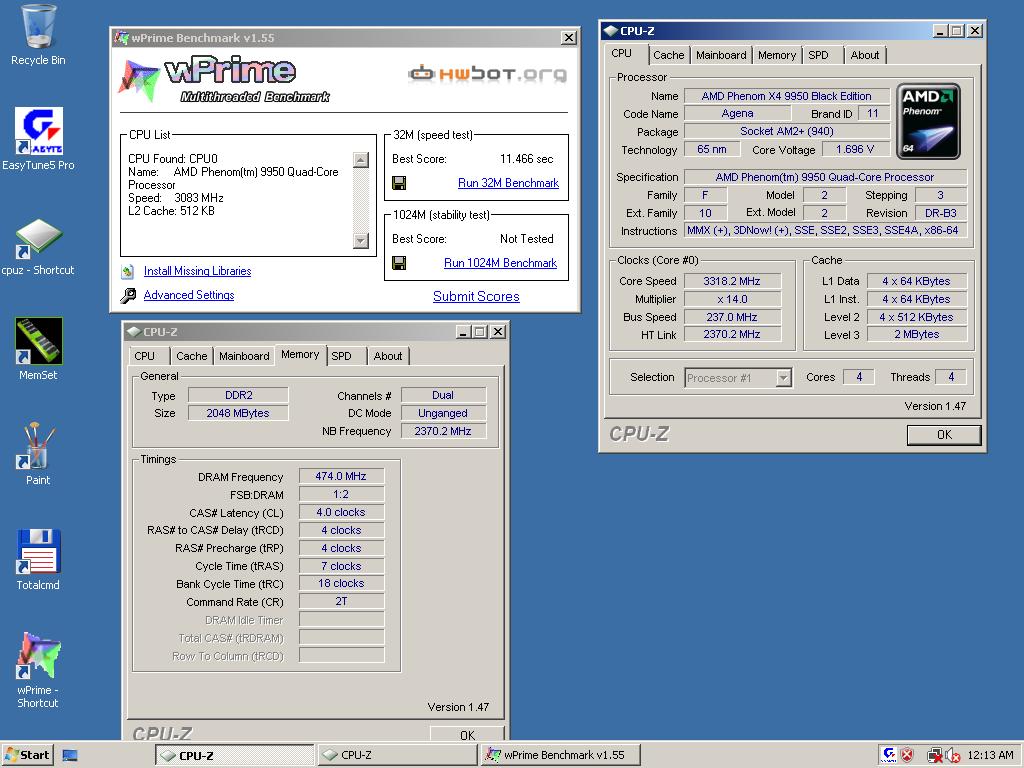1024x768 pixels.
Task: Open Memory tab in right CPU-Z window
Action: coord(776,56)
